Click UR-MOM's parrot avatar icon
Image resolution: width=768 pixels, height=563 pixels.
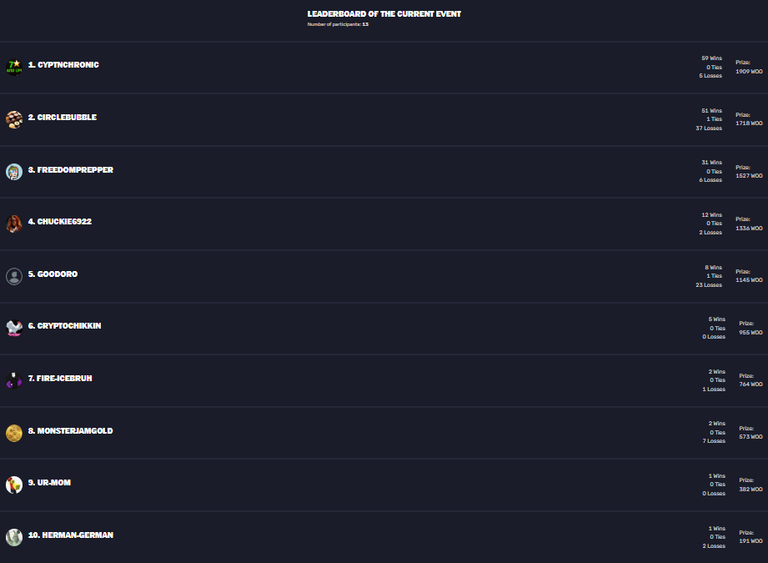click(x=14, y=485)
